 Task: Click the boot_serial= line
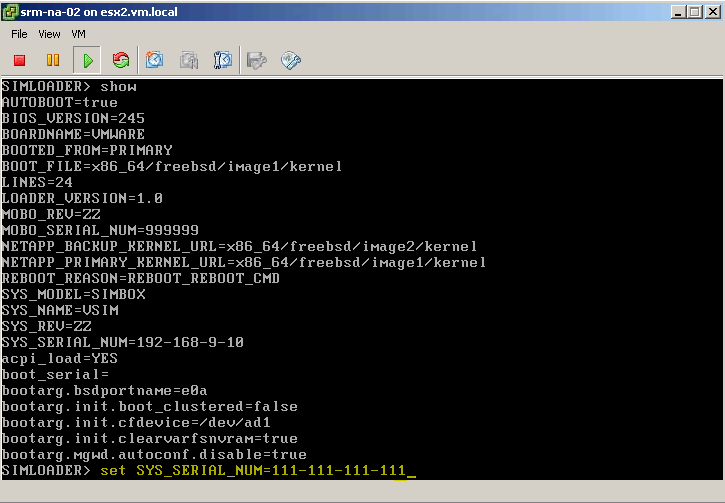55,374
